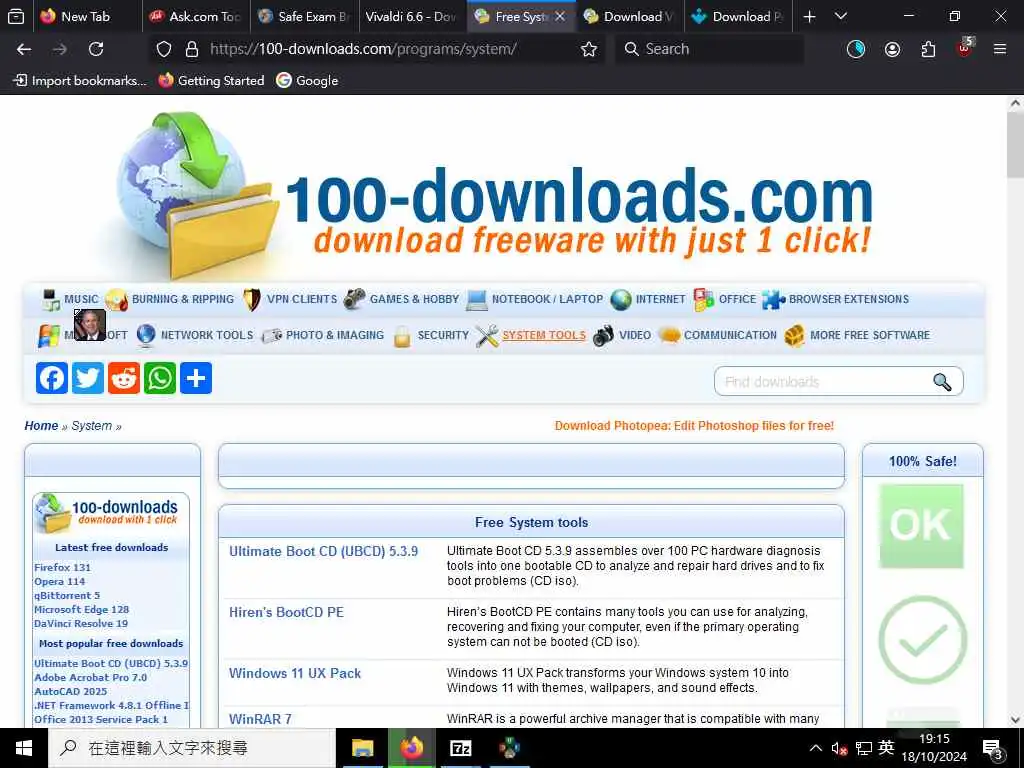Viewport: 1024px width, 768px height.
Task: Open Windows 11 UX Pack download page
Action: click(x=295, y=673)
